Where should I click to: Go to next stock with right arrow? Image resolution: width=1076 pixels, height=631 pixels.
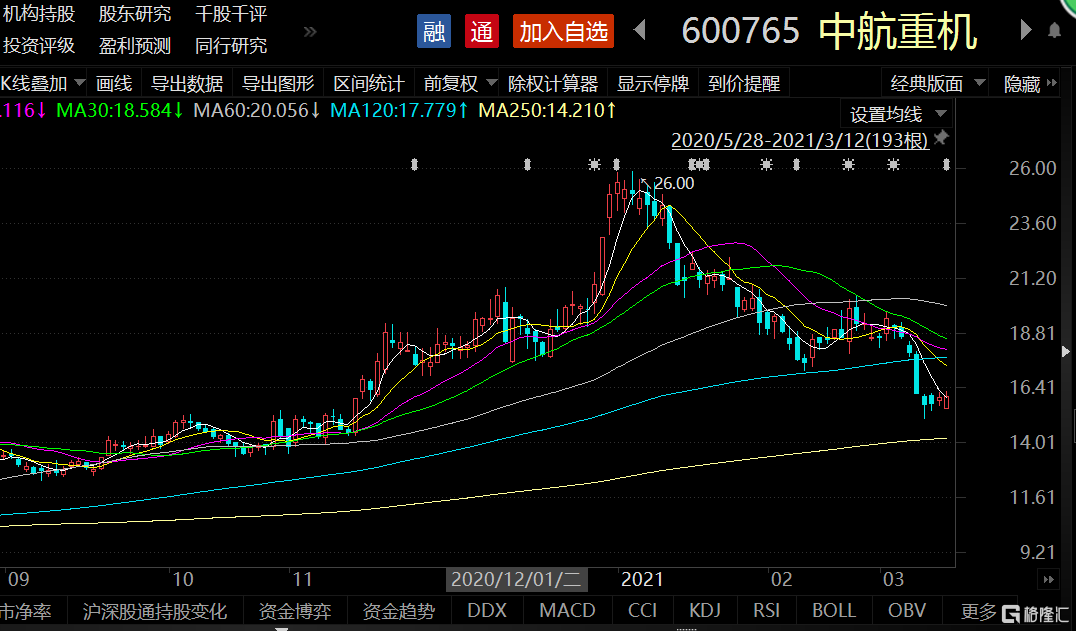pyautogui.click(x=1026, y=30)
